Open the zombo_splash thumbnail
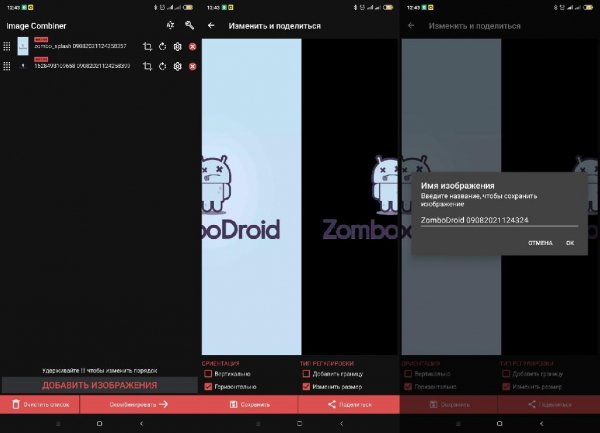Screen dimensions: 600x433 [23, 46]
